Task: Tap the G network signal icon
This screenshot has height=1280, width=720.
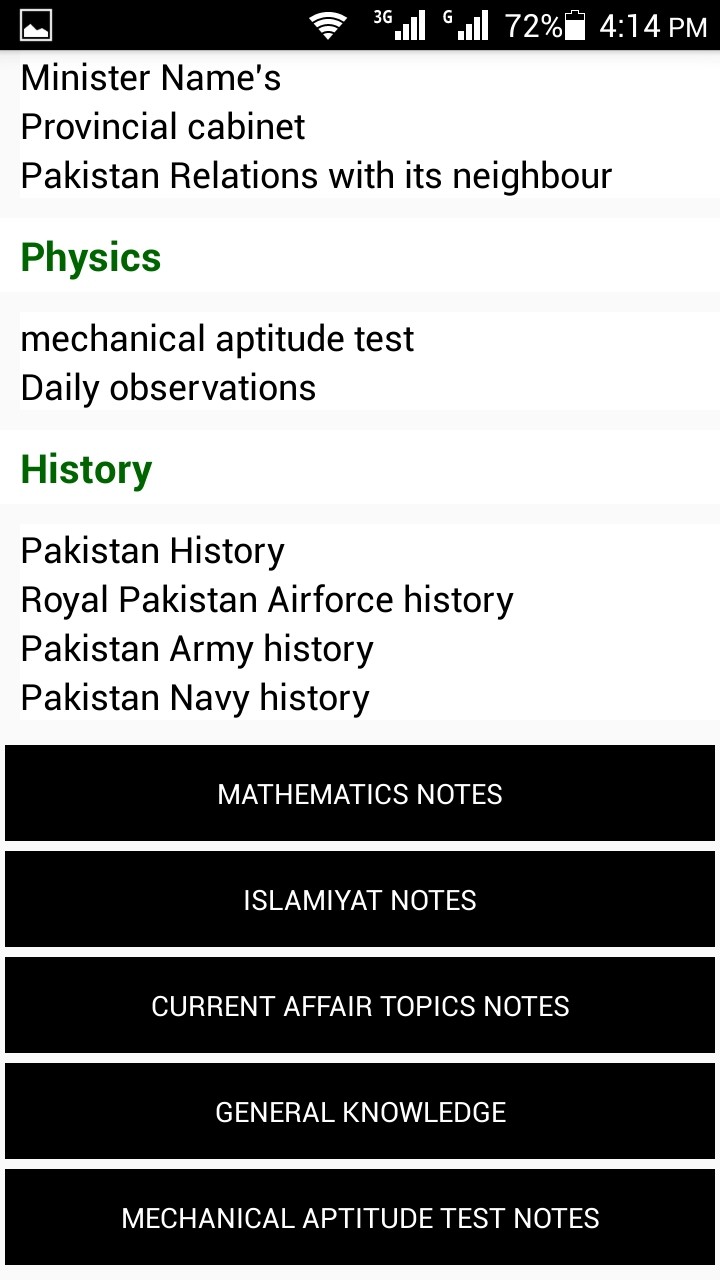Action: [467, 25]
